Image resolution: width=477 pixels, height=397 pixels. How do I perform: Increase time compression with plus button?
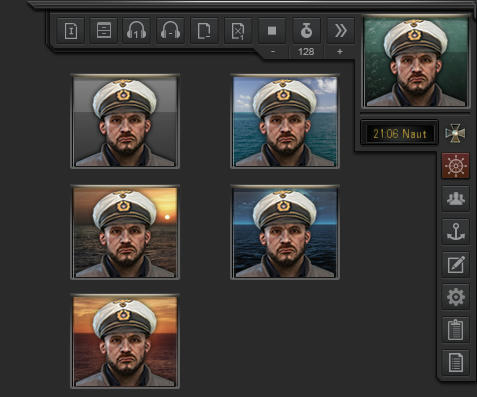coord(340,52)
